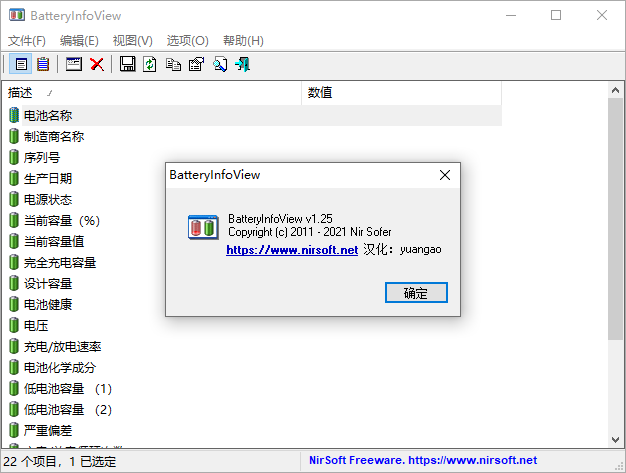Switch to battery log view toolbar icon
This screenshot has height=473, width=626.
(x=43, y=64)
